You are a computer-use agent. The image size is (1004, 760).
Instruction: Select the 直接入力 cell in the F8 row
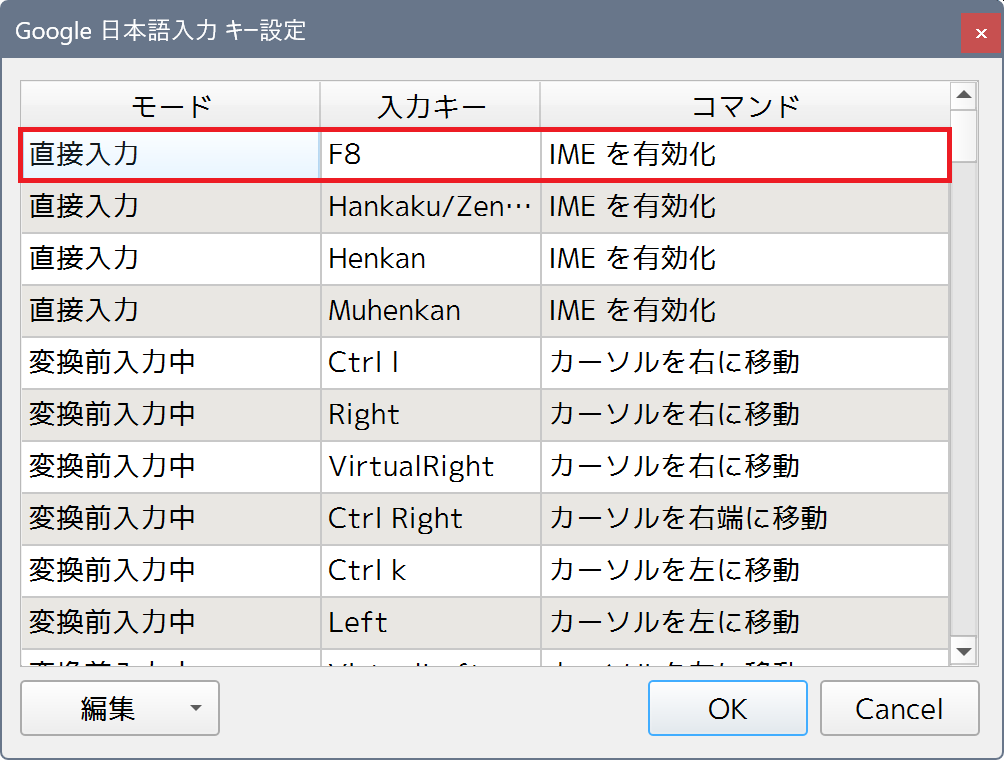pos(171,155)
